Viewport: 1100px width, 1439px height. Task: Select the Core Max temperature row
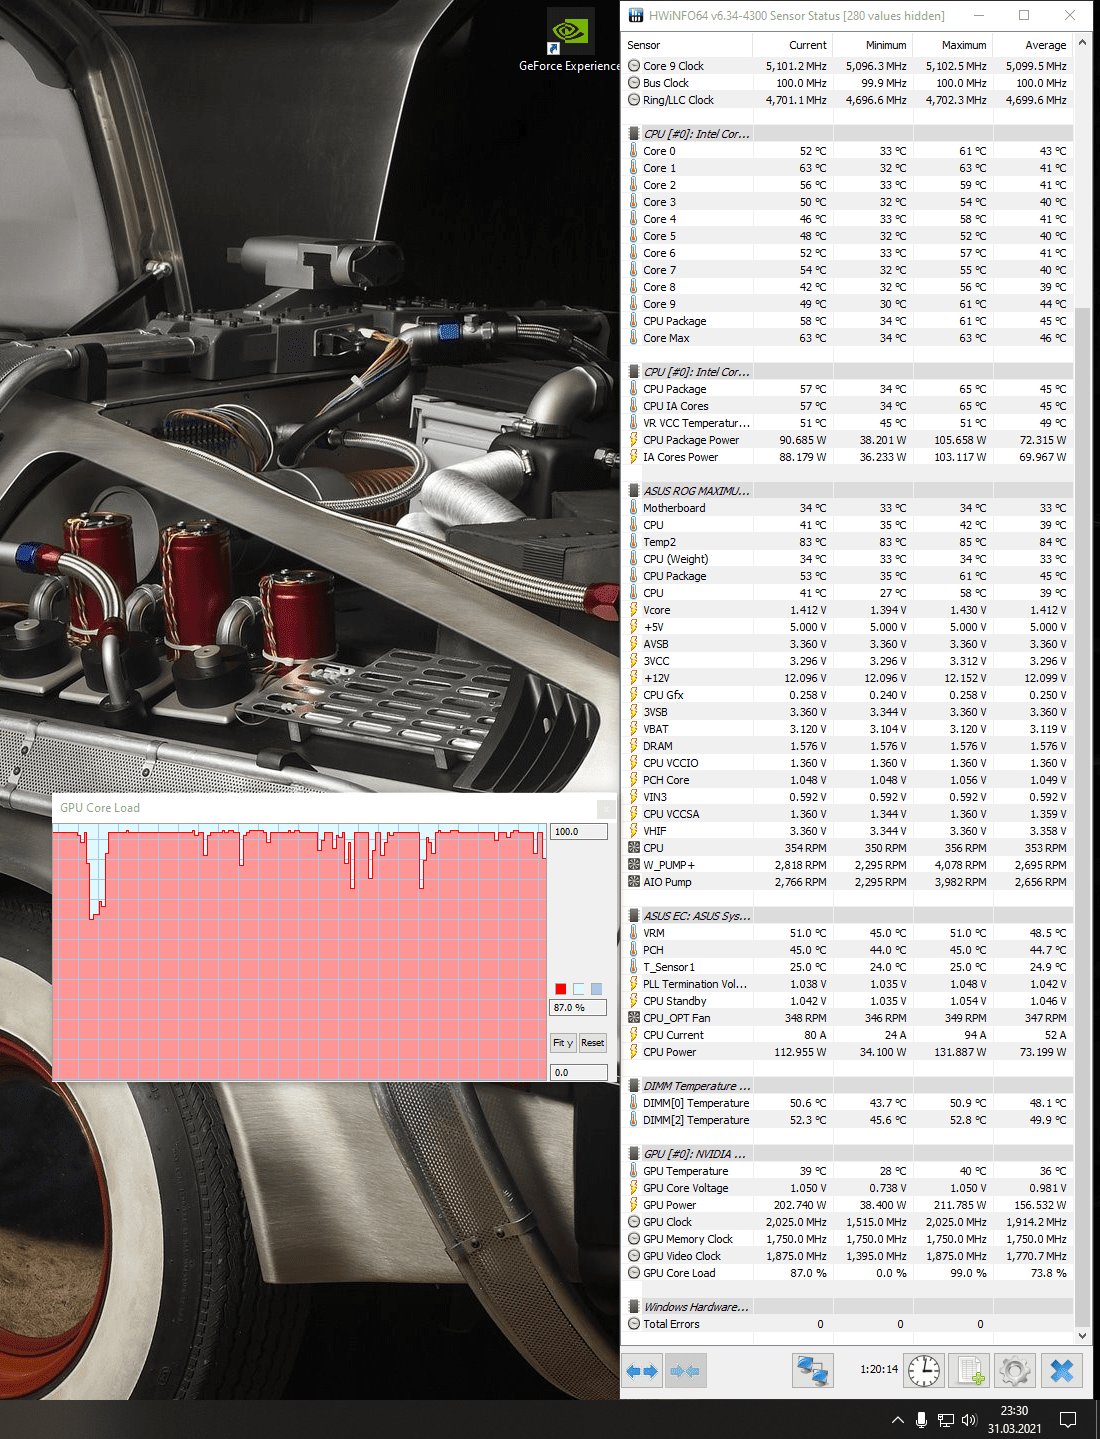(x=847, y=338)
